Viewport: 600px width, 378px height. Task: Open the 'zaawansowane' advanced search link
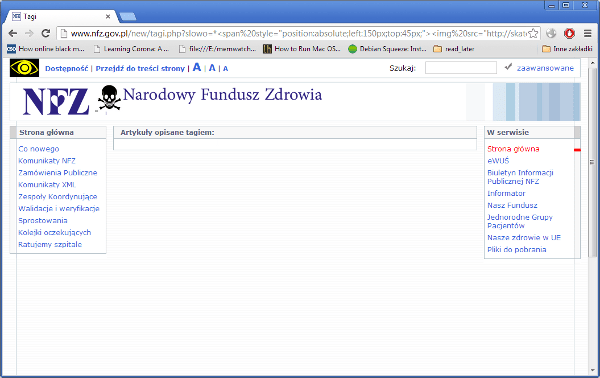tap(545, 68)
